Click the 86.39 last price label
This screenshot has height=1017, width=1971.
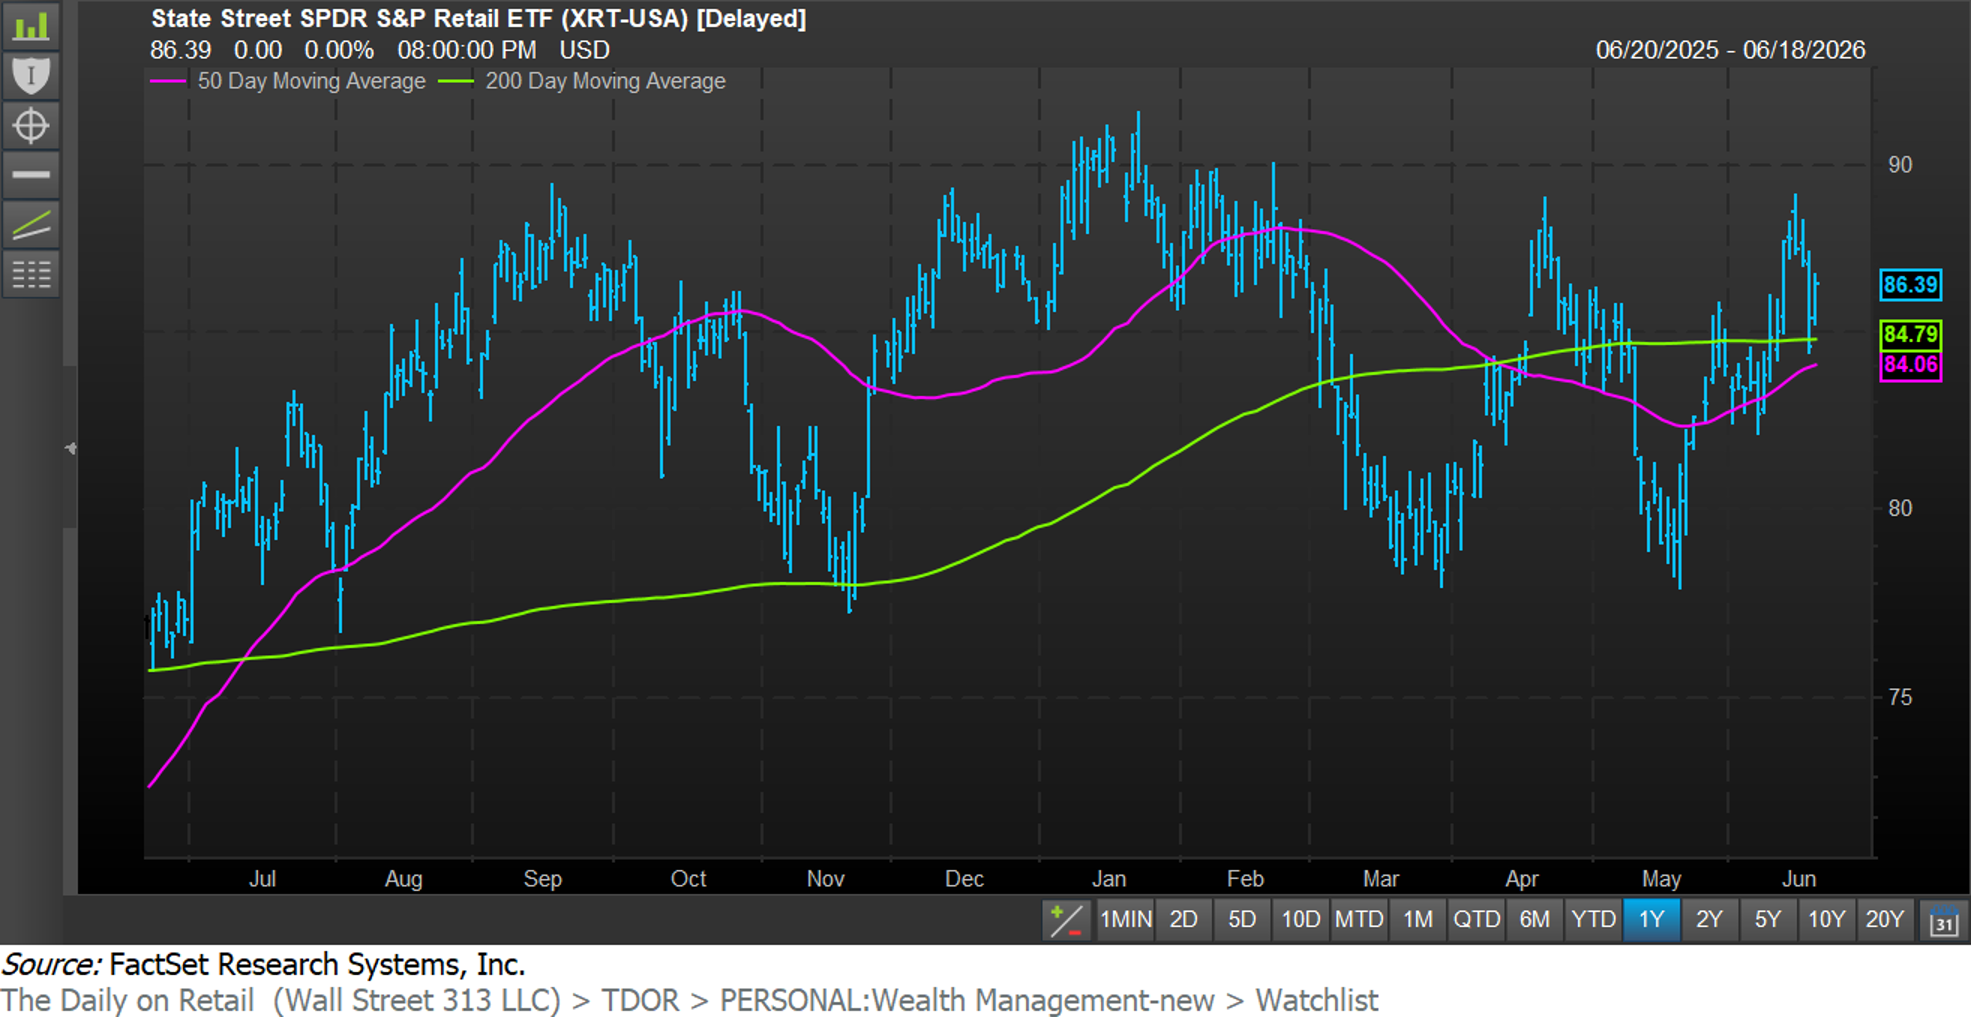pyautogui.click(x=1910, y=285)
